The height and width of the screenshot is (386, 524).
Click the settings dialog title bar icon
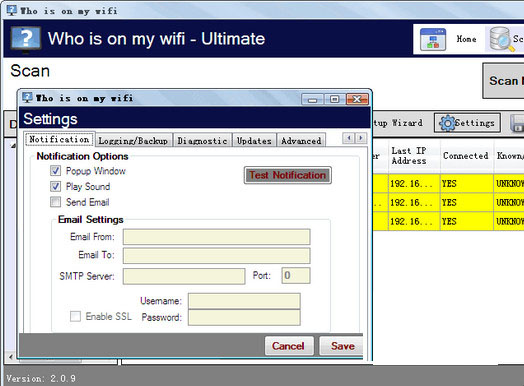tap(27, 98)
